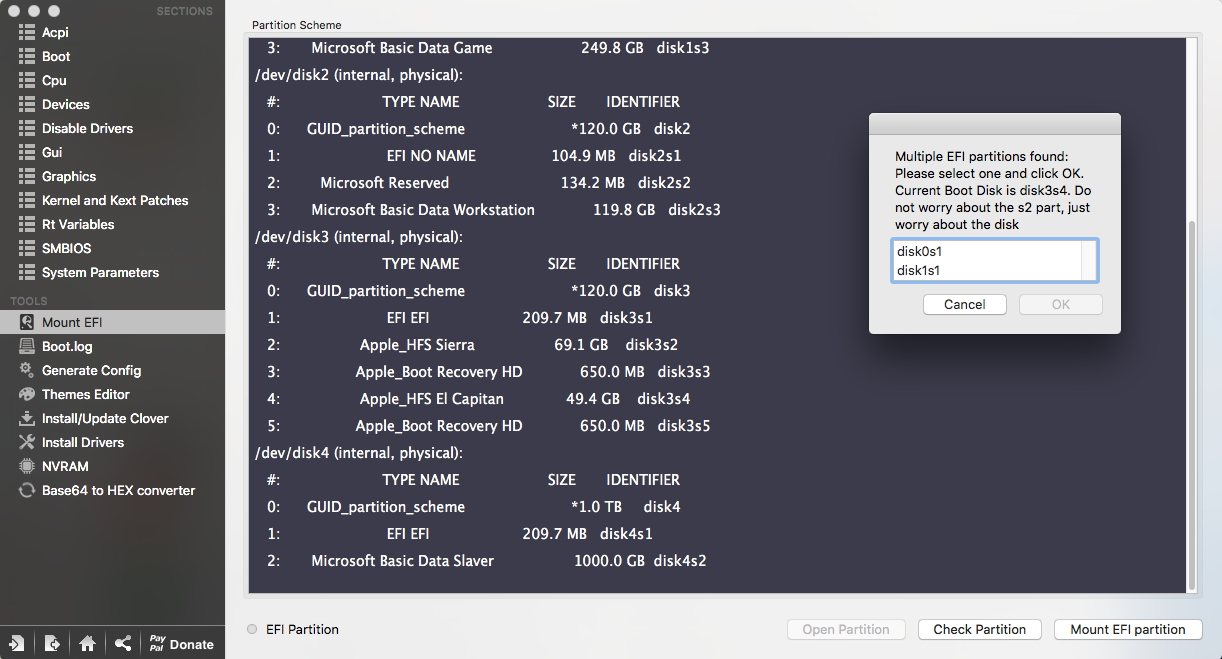Click the Base64 to HEX converter icon

[27, 490]
